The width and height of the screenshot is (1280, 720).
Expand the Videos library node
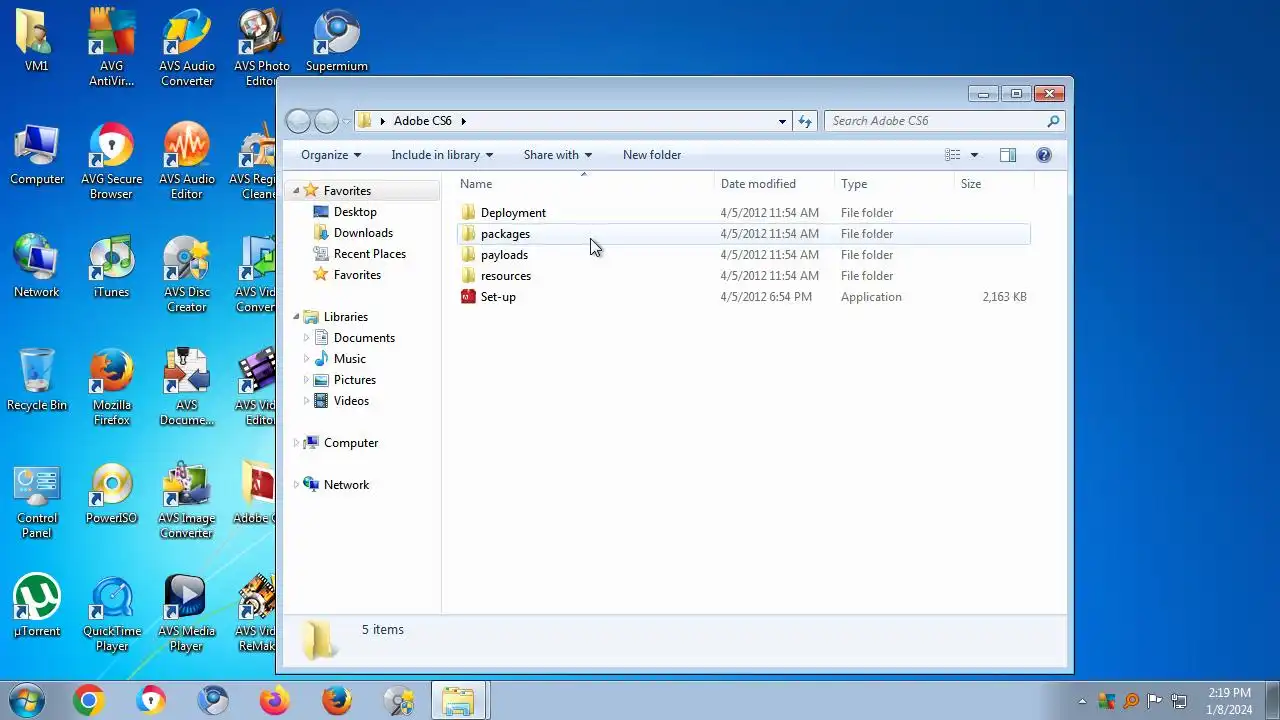[306, 401]
